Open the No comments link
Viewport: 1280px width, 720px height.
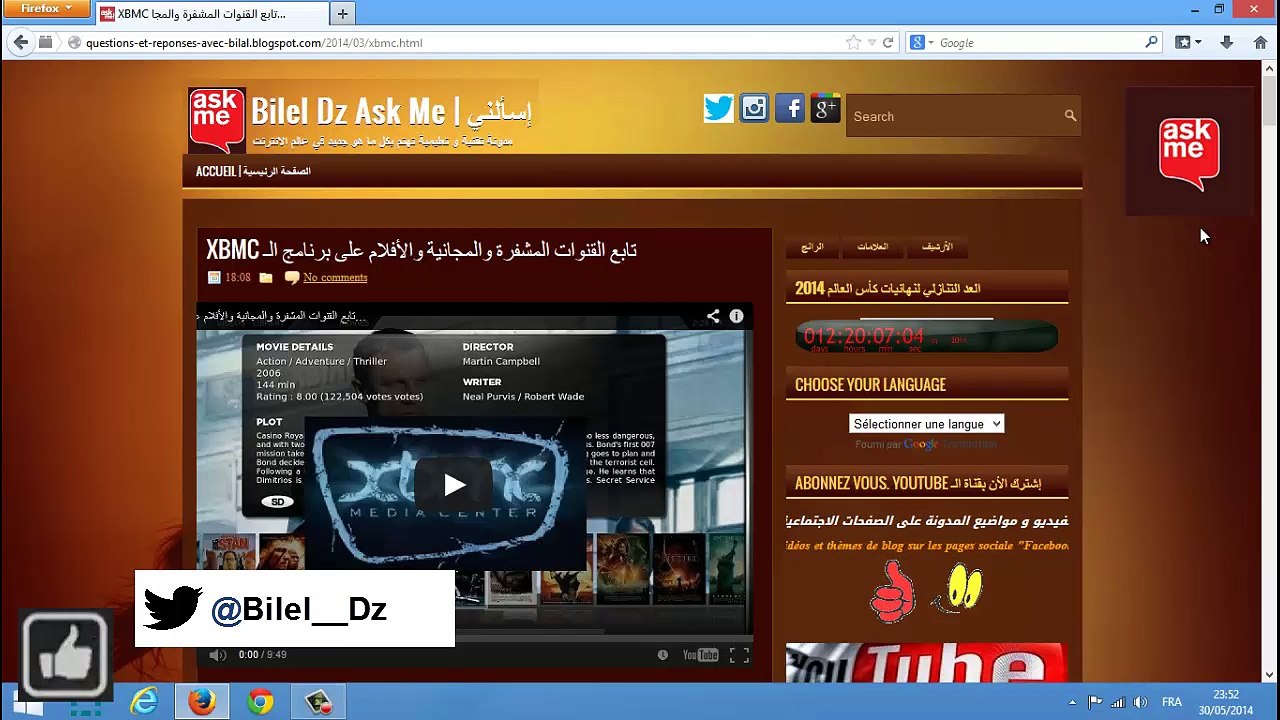point(335,277)
